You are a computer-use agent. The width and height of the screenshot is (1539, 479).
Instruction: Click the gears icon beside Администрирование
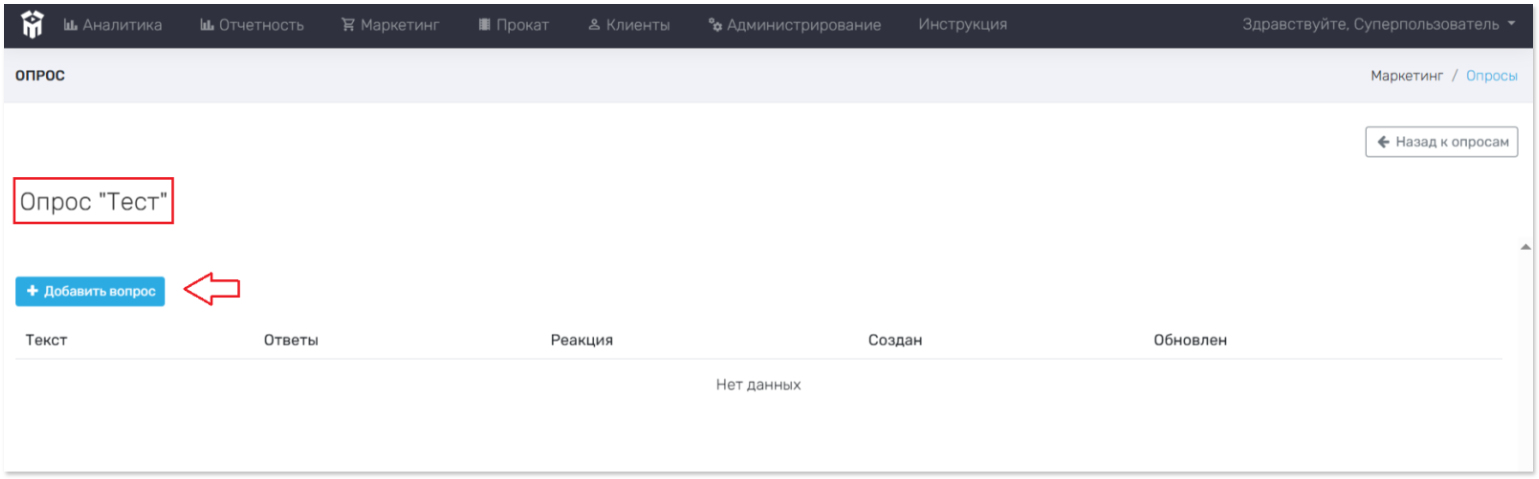tap(715, 25)
